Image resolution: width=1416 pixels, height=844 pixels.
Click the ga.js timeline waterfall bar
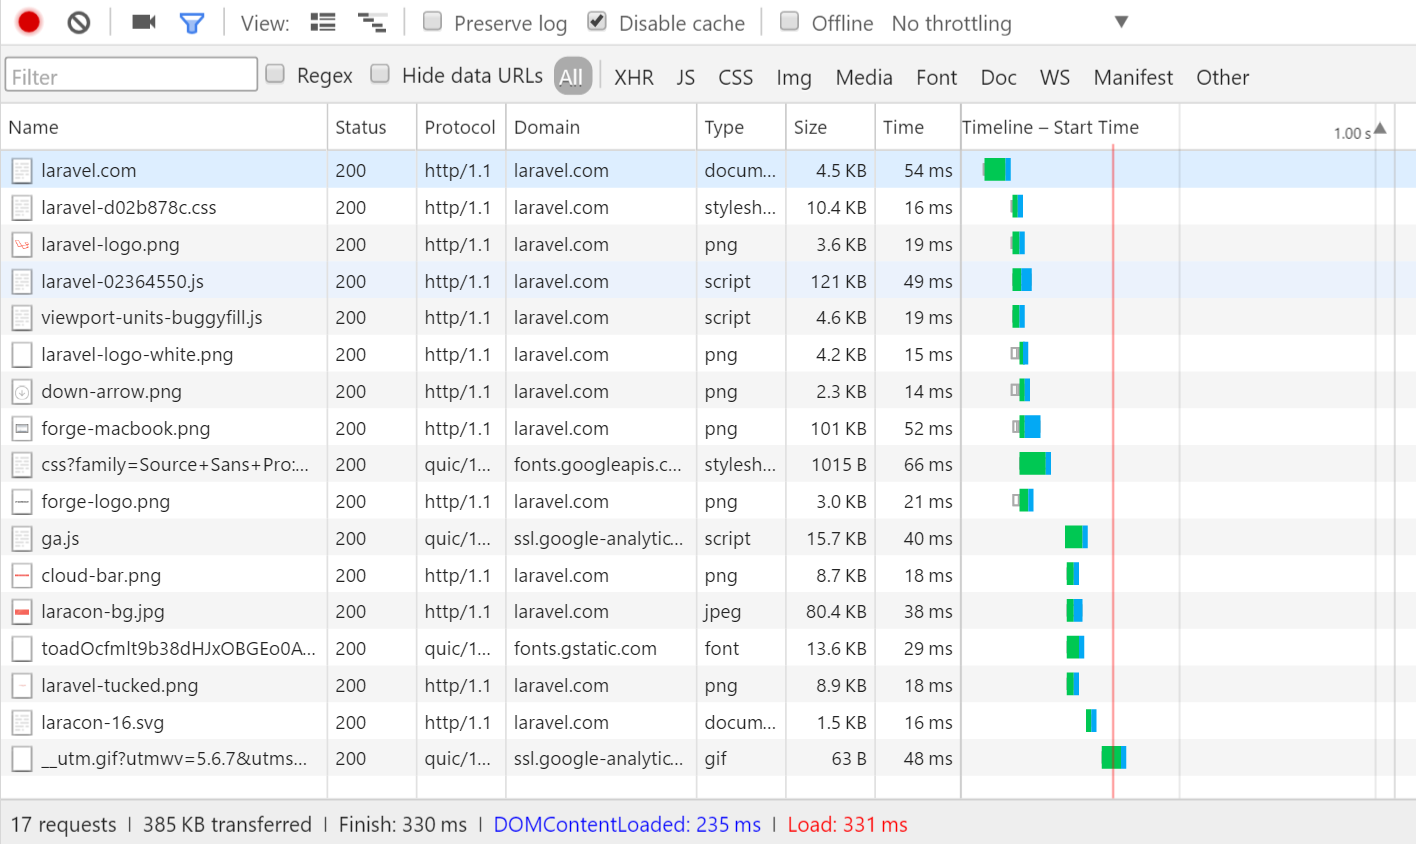click(x=1076, y=538)
